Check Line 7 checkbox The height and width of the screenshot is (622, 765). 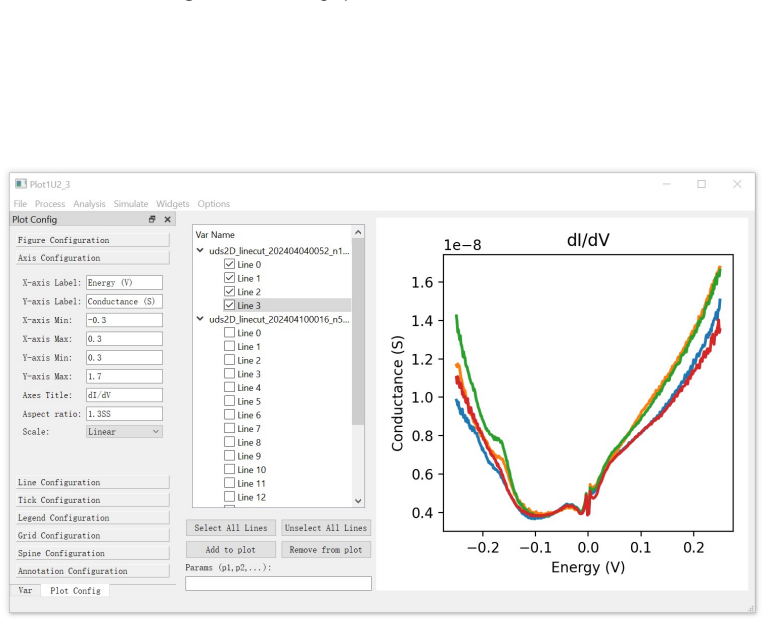pyautogui.click(x=229, y=428)
